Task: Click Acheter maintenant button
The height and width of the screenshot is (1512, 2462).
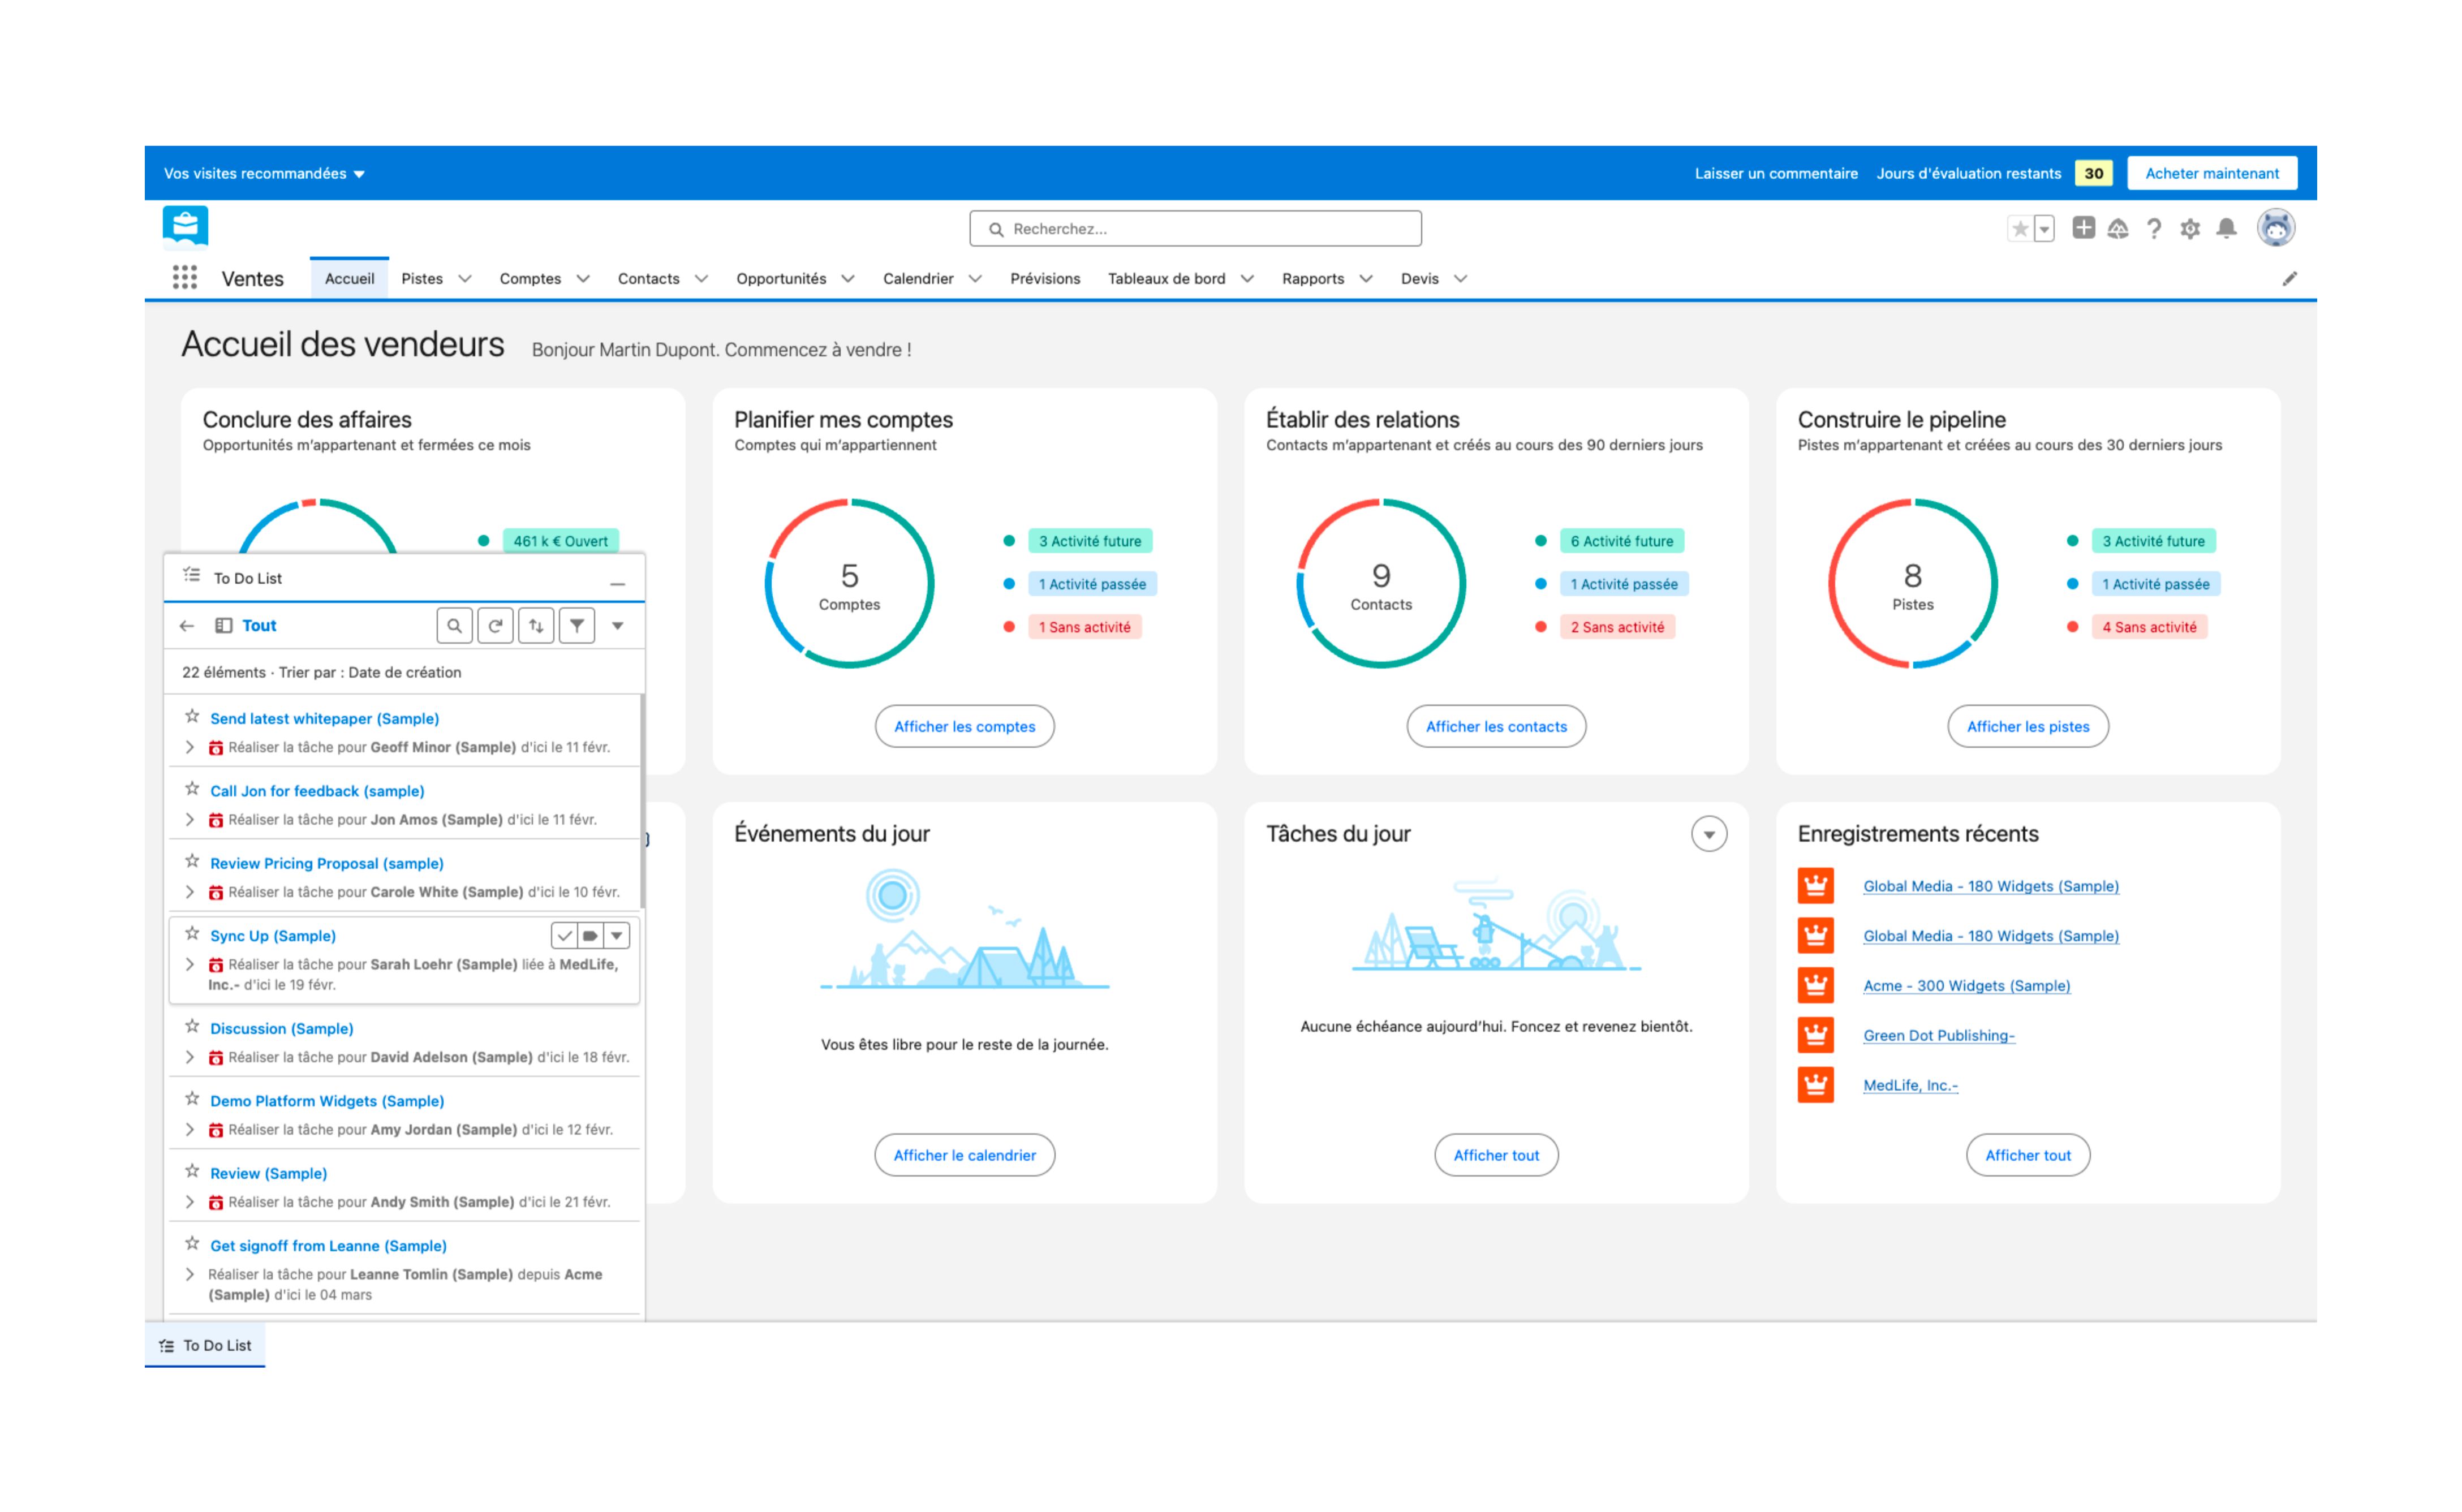Action: click(2212, 174)
